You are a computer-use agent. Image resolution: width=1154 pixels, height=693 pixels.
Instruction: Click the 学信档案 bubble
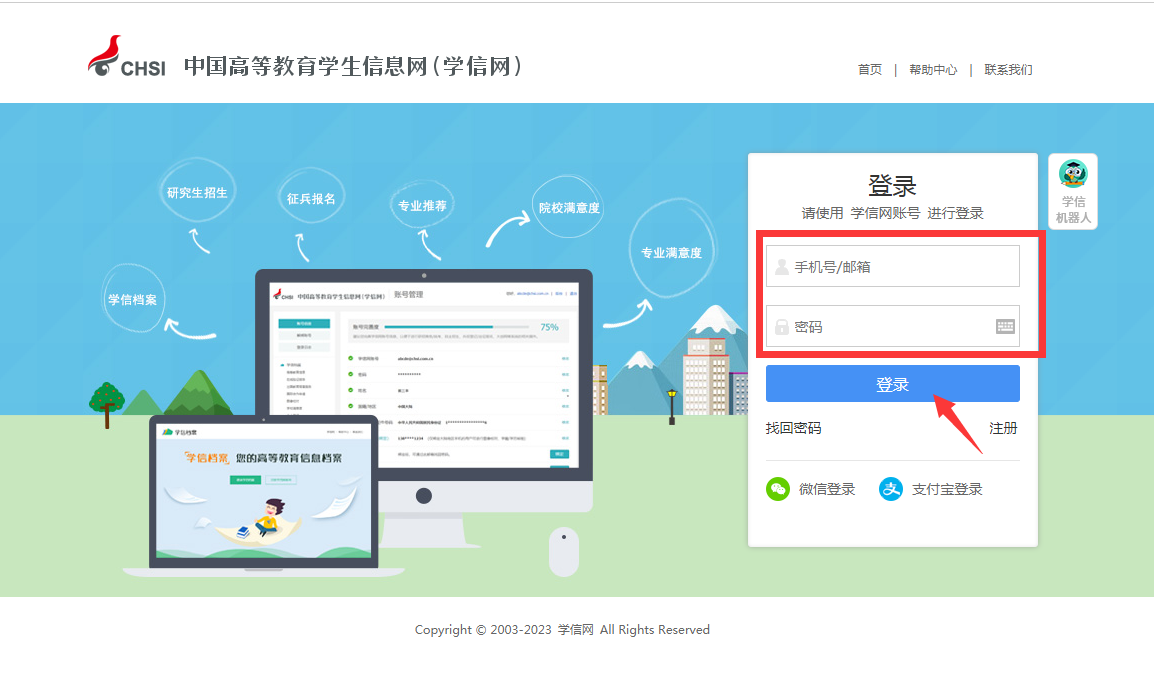coord(132,299)
